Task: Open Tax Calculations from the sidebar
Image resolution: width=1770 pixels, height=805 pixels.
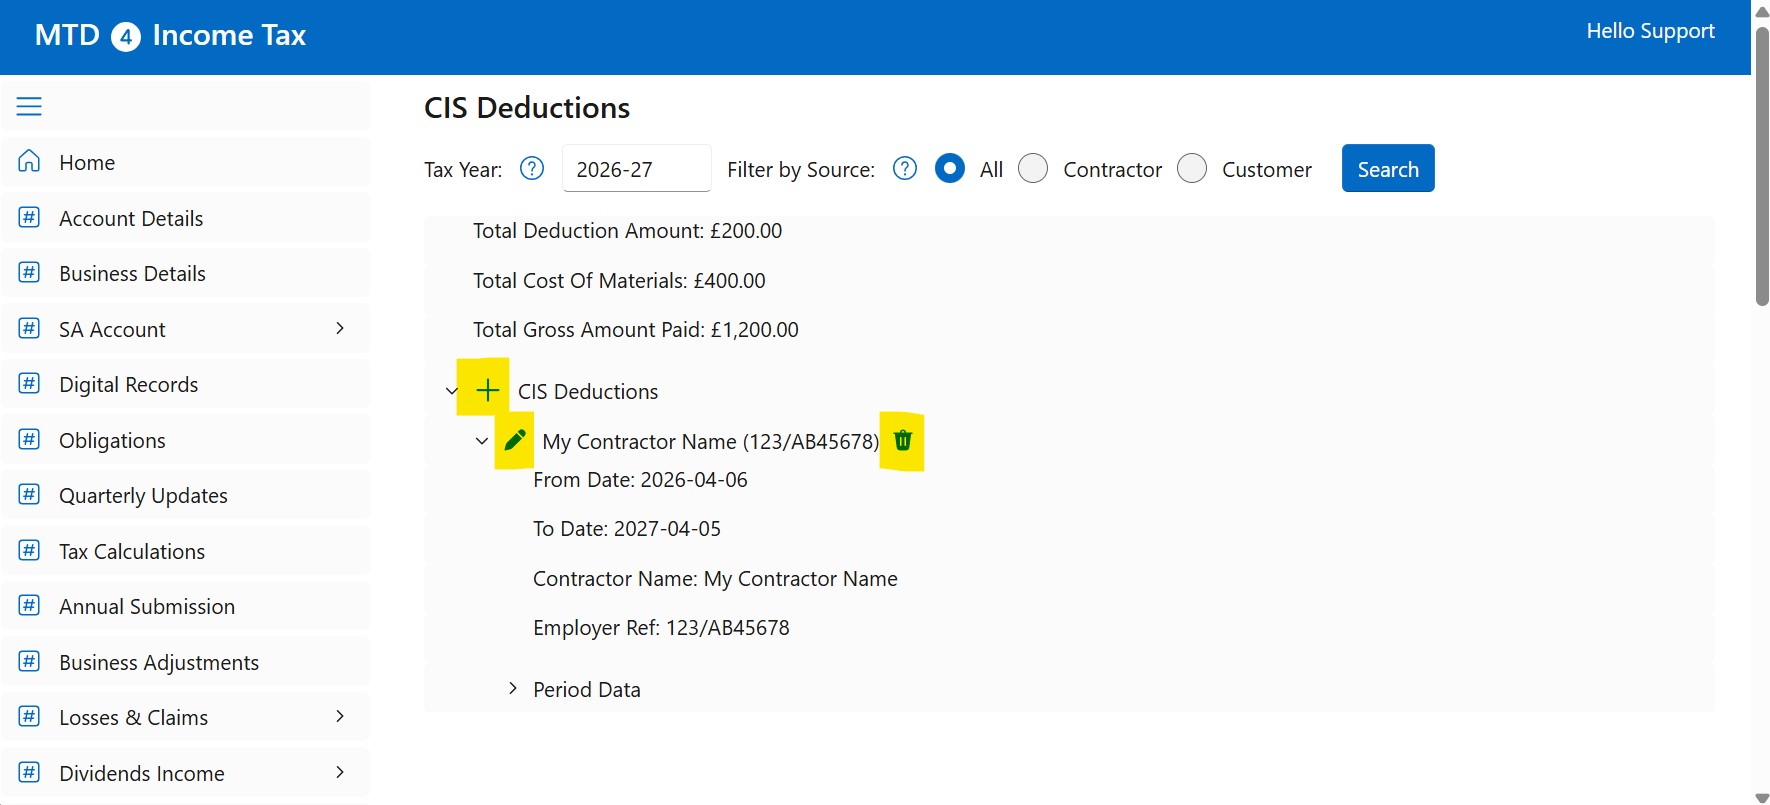Action: pos(186,551)
